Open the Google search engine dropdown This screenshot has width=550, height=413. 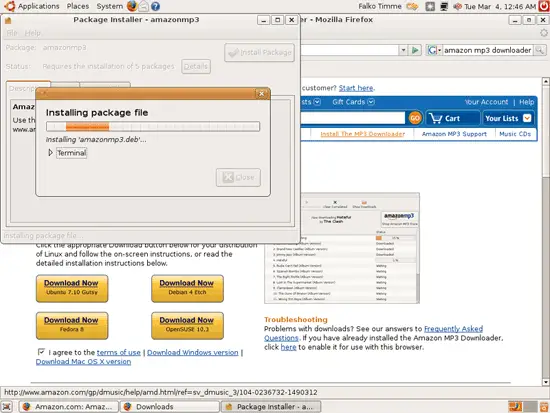click(x=434, y=50)
